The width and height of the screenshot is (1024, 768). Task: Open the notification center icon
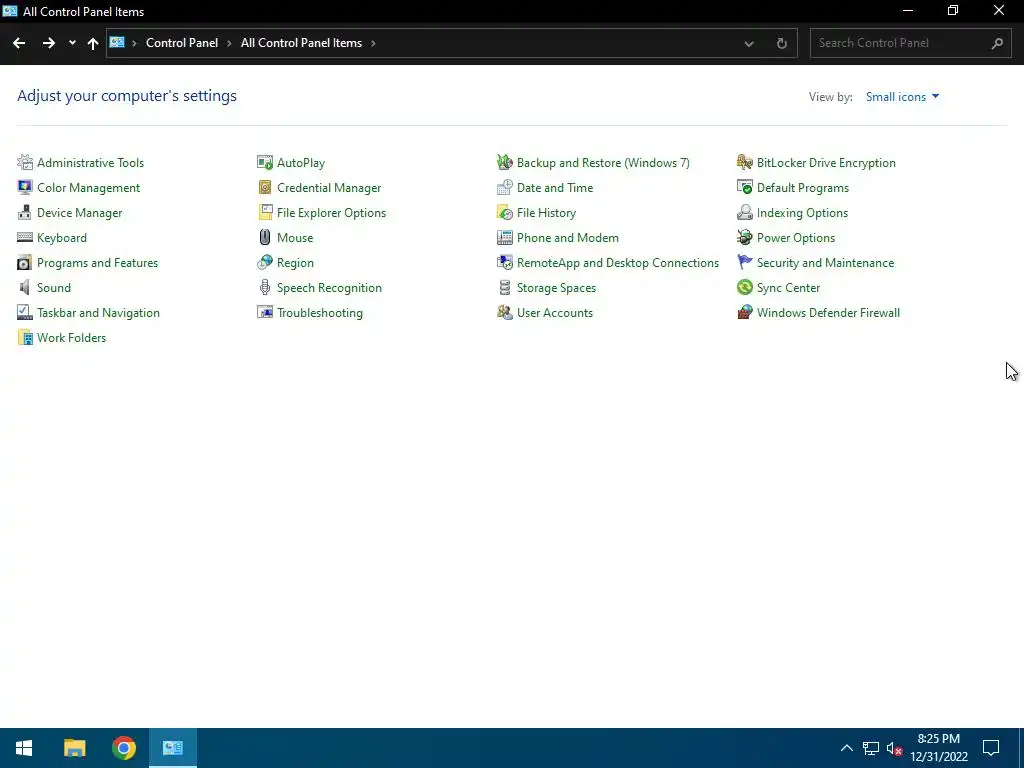point(991,748)
